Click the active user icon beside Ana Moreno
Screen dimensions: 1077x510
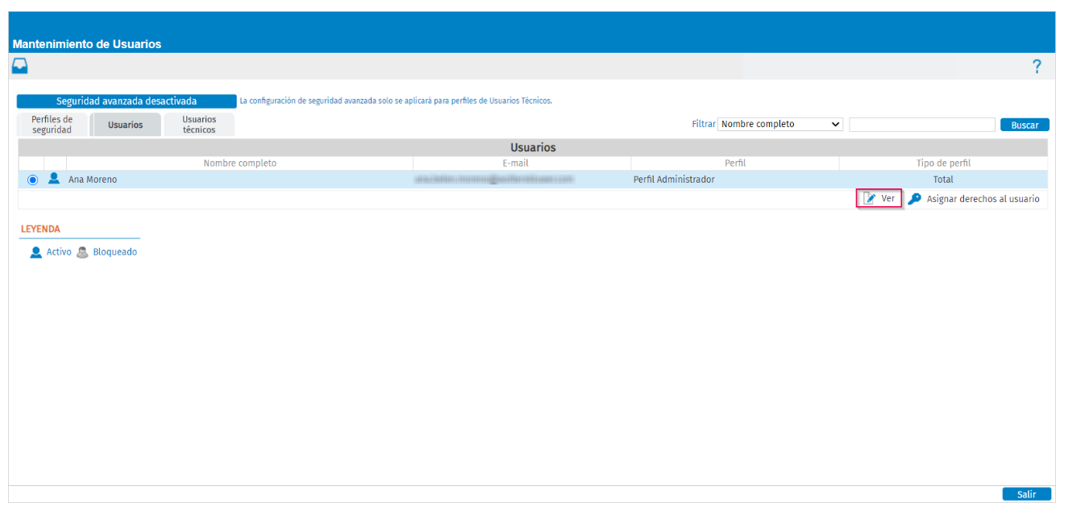[54, 179]
